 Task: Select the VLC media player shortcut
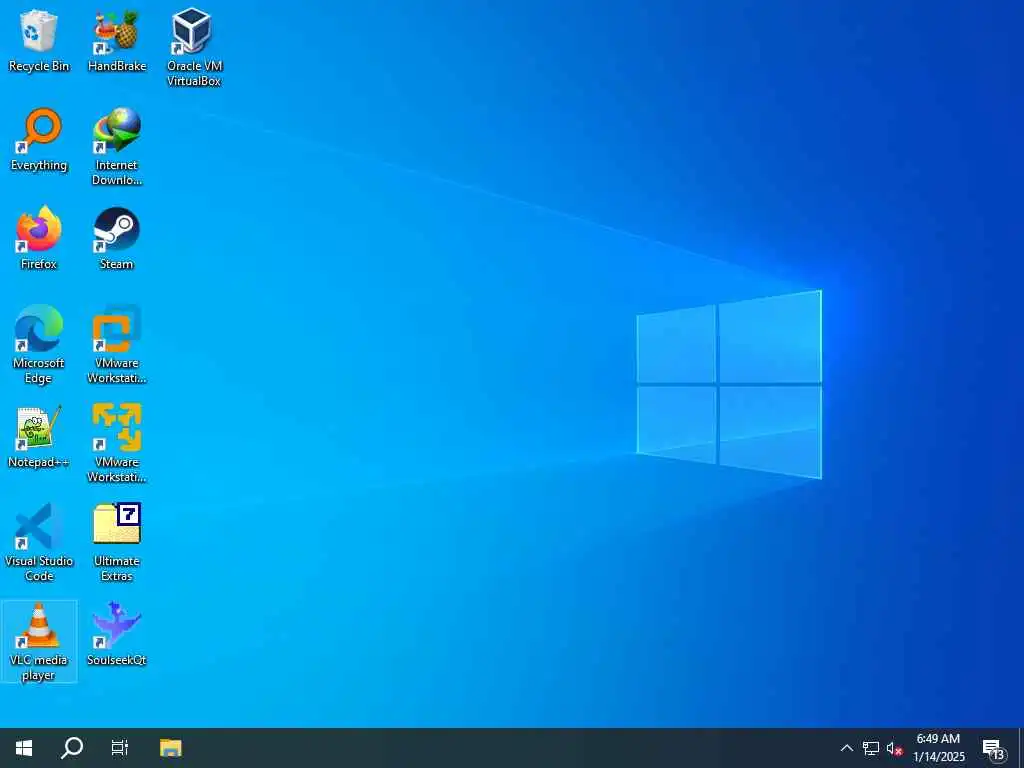click(x=39, y=641)
